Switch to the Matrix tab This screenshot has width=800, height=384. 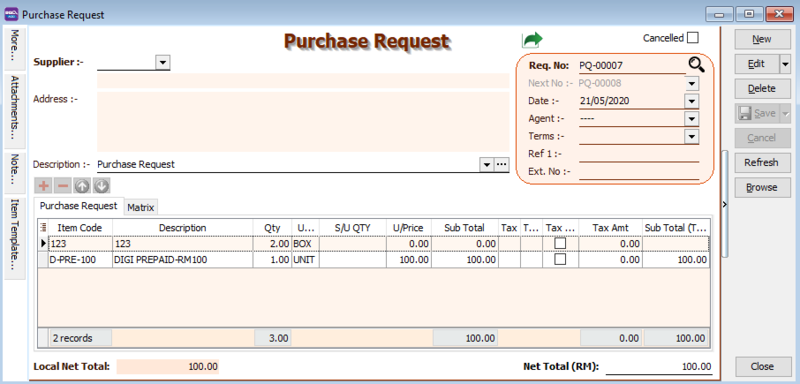click(141, 208)
